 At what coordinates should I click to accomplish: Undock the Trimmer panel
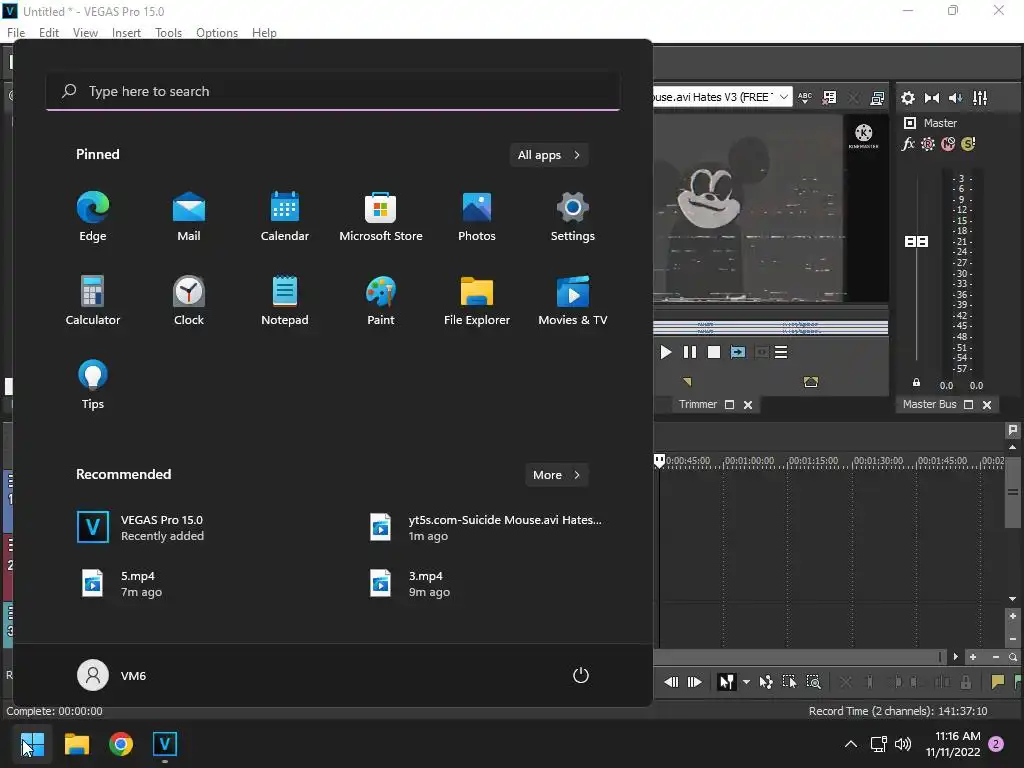coord(729,405)
